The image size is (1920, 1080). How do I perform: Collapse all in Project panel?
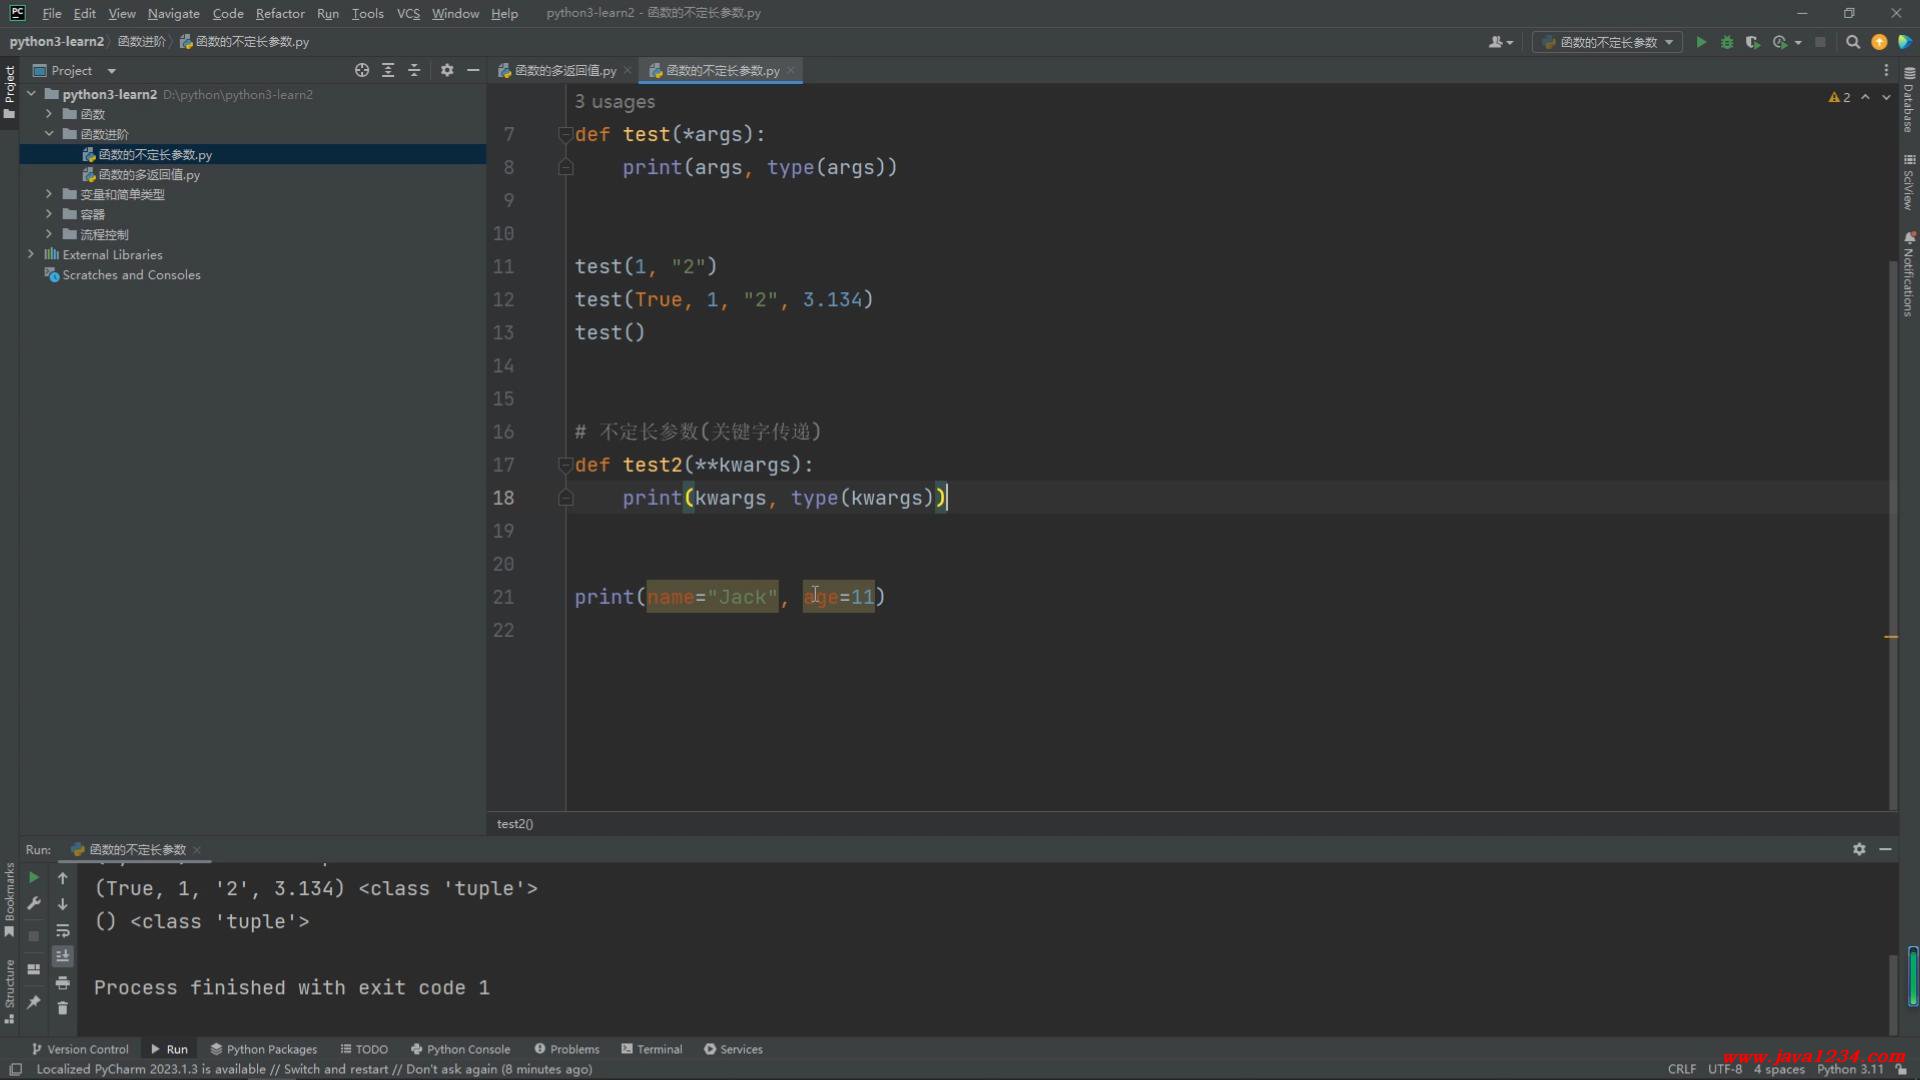414,70
